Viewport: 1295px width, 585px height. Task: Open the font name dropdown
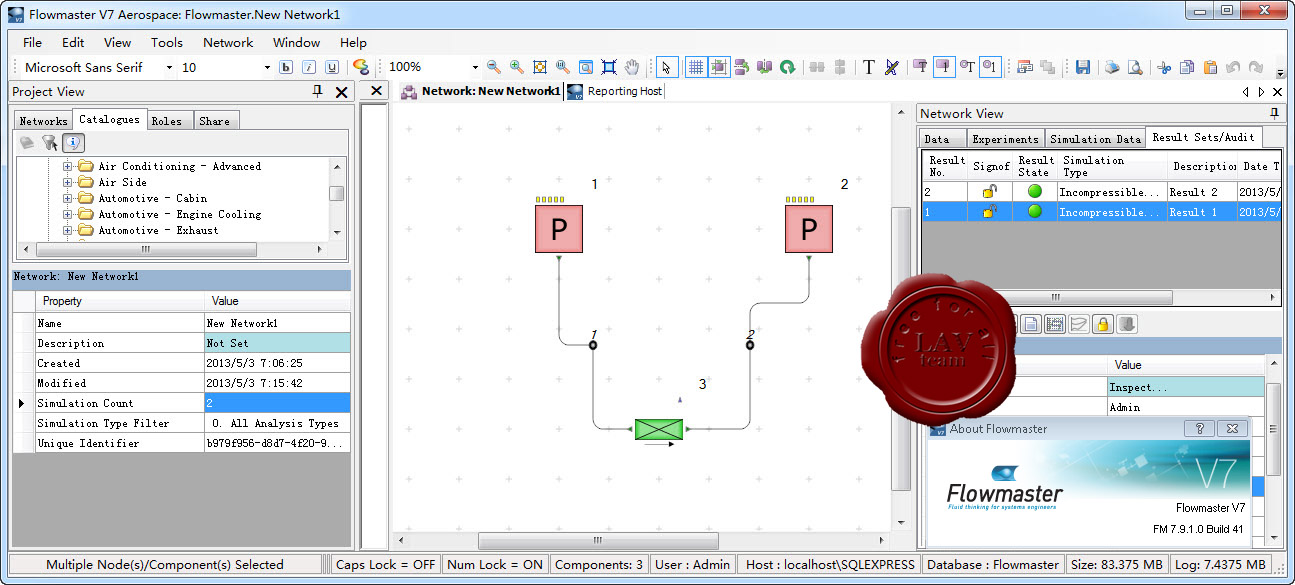168,67
